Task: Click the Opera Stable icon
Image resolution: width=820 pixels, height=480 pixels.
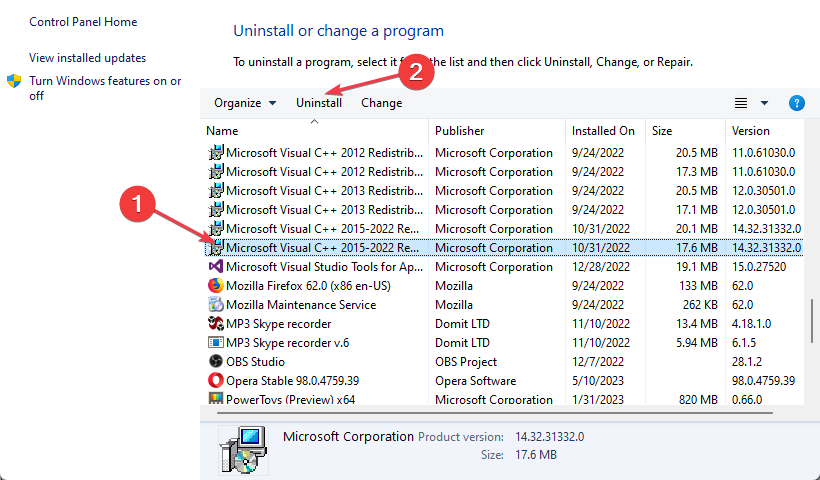Action: tap(215, 380)
